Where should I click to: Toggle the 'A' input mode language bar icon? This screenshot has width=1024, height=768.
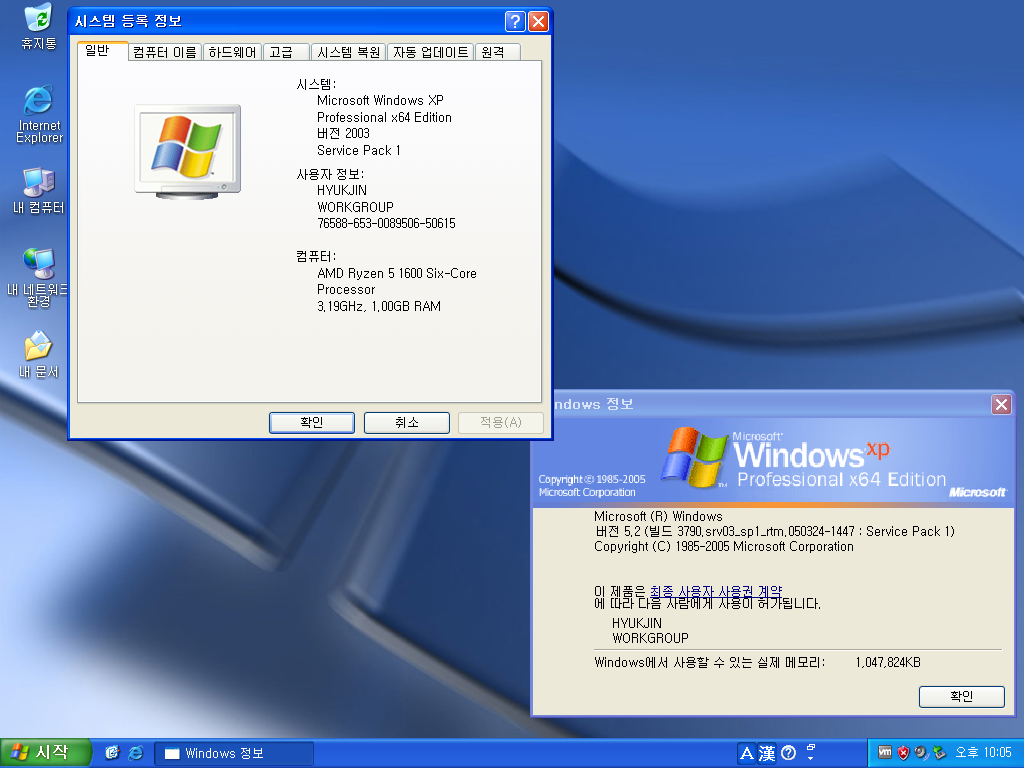746,754
